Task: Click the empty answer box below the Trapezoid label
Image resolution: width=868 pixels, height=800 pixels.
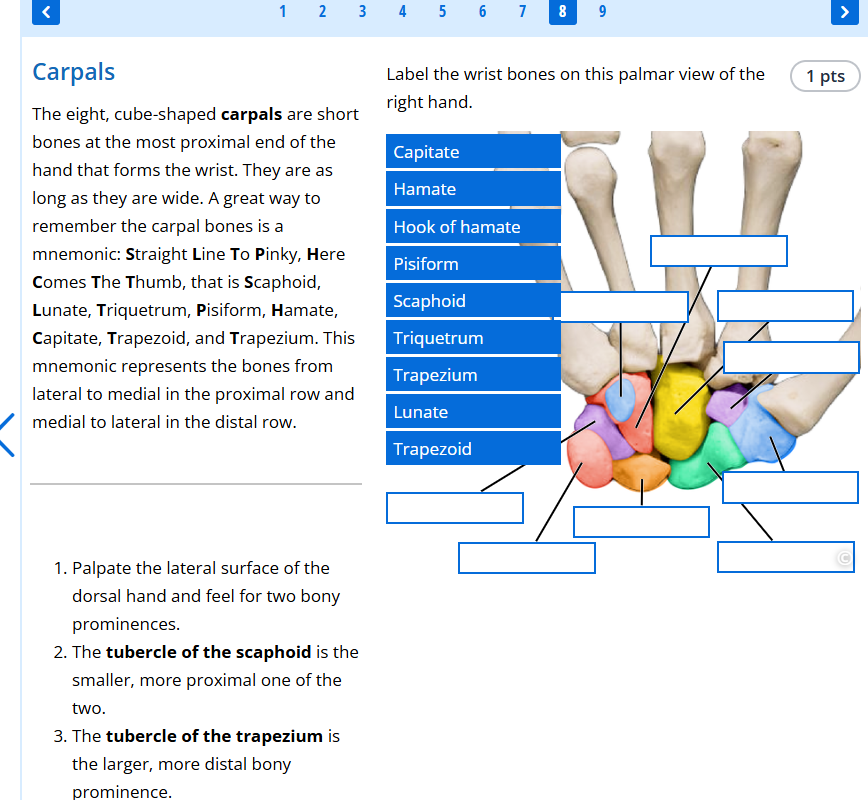Action: pos(454,507)
